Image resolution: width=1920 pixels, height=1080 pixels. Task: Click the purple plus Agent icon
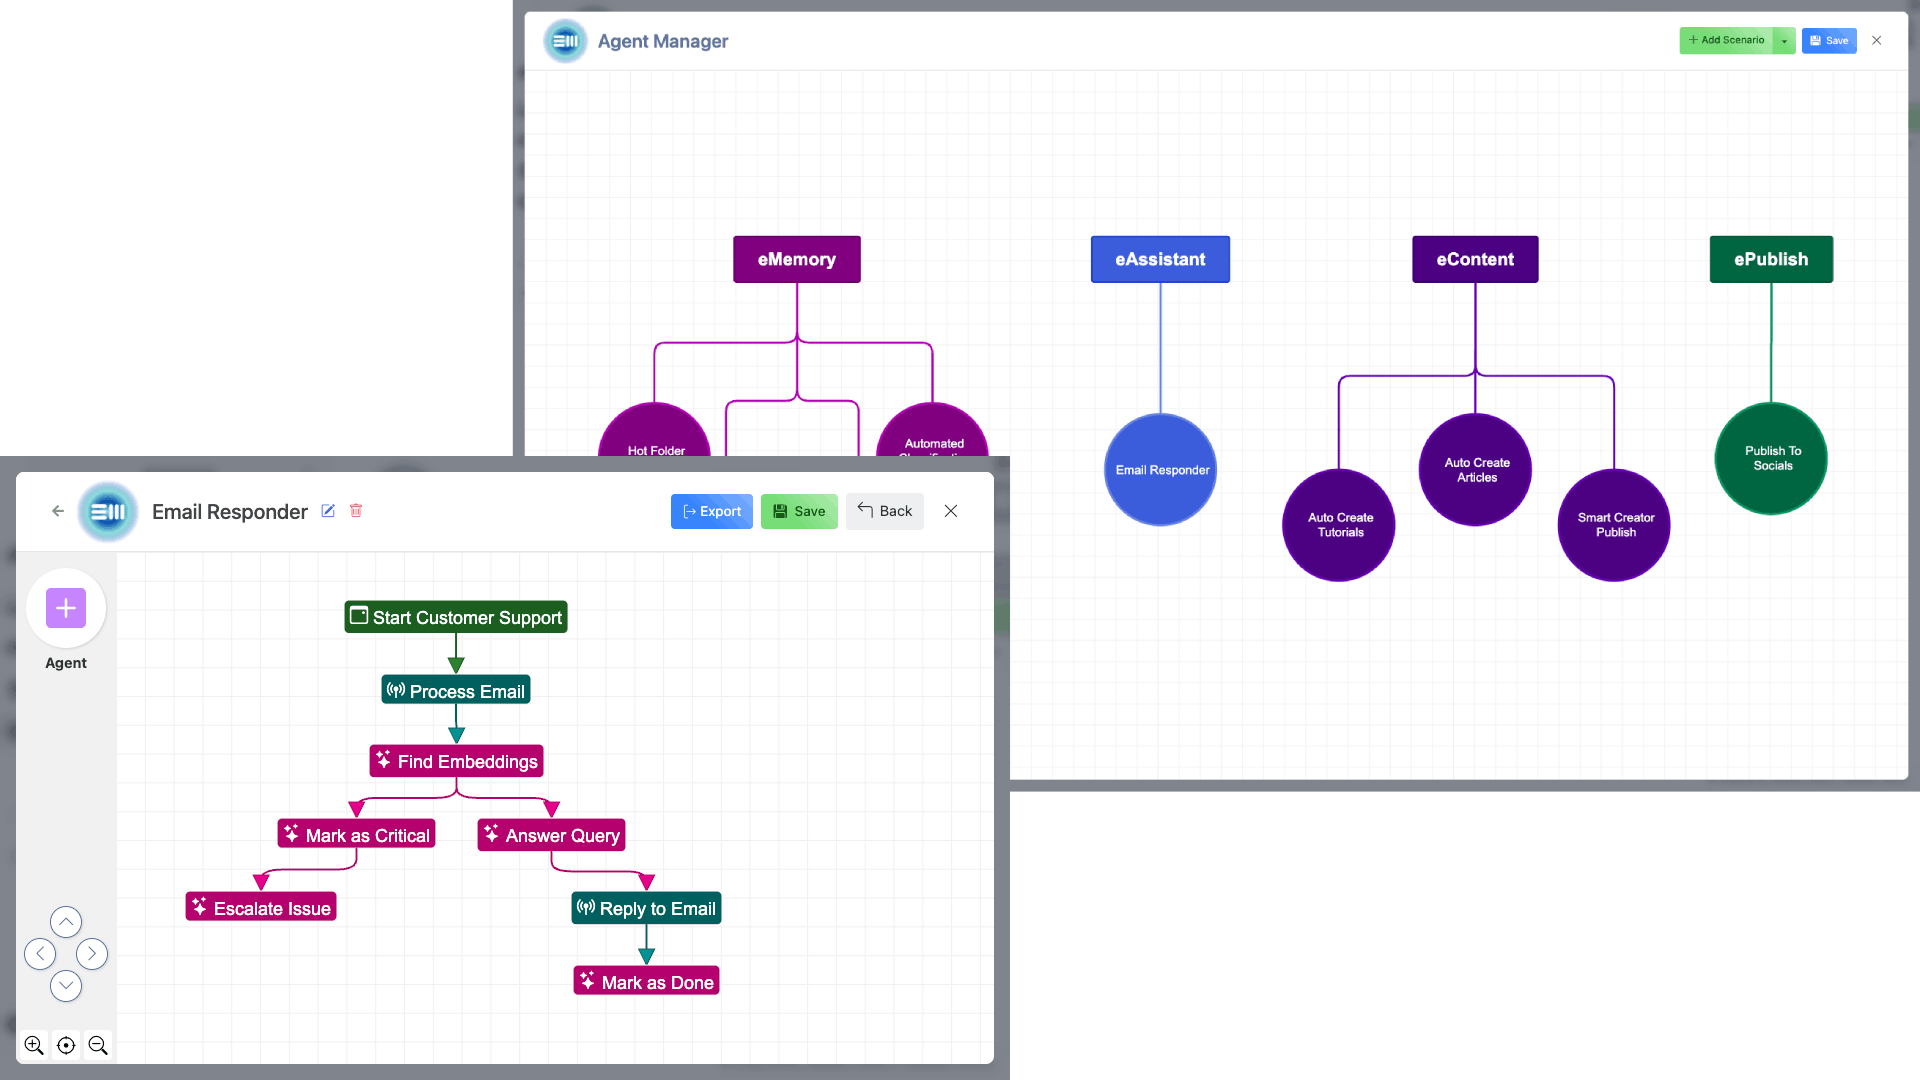[66, 608]
